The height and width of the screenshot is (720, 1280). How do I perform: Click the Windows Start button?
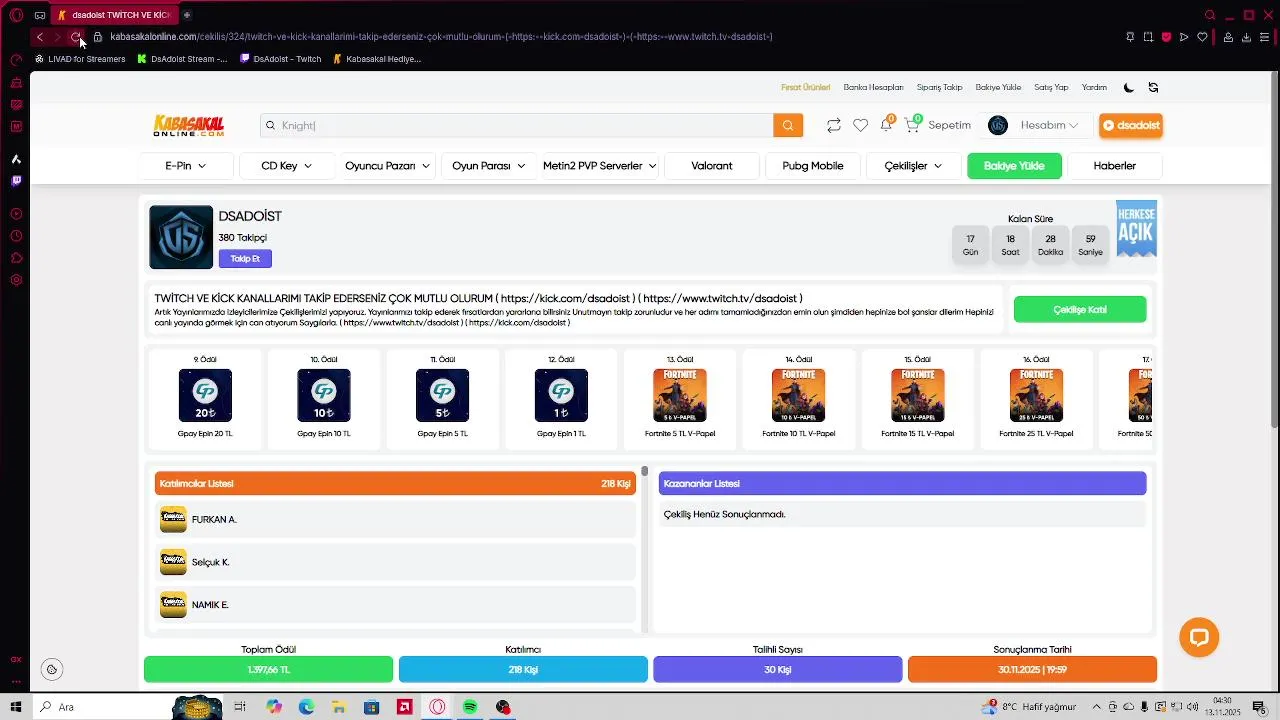click(16, 707)
